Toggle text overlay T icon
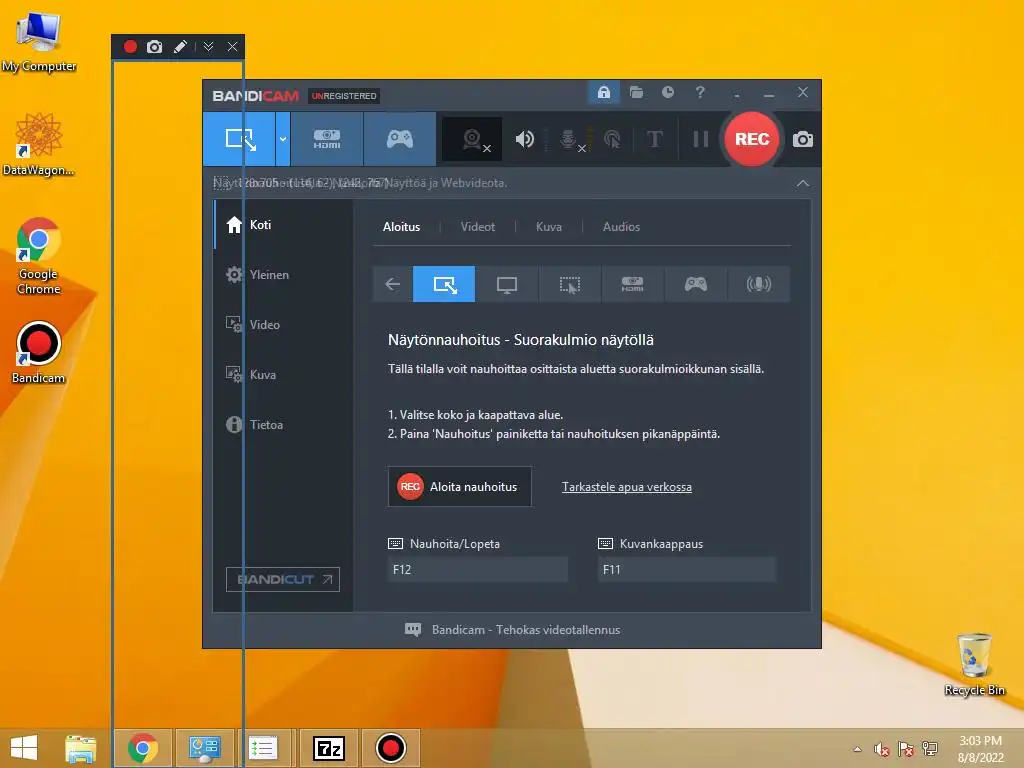Image resolution: width=1024 pixels, height=768 pixels. click(x=654, y=139)
